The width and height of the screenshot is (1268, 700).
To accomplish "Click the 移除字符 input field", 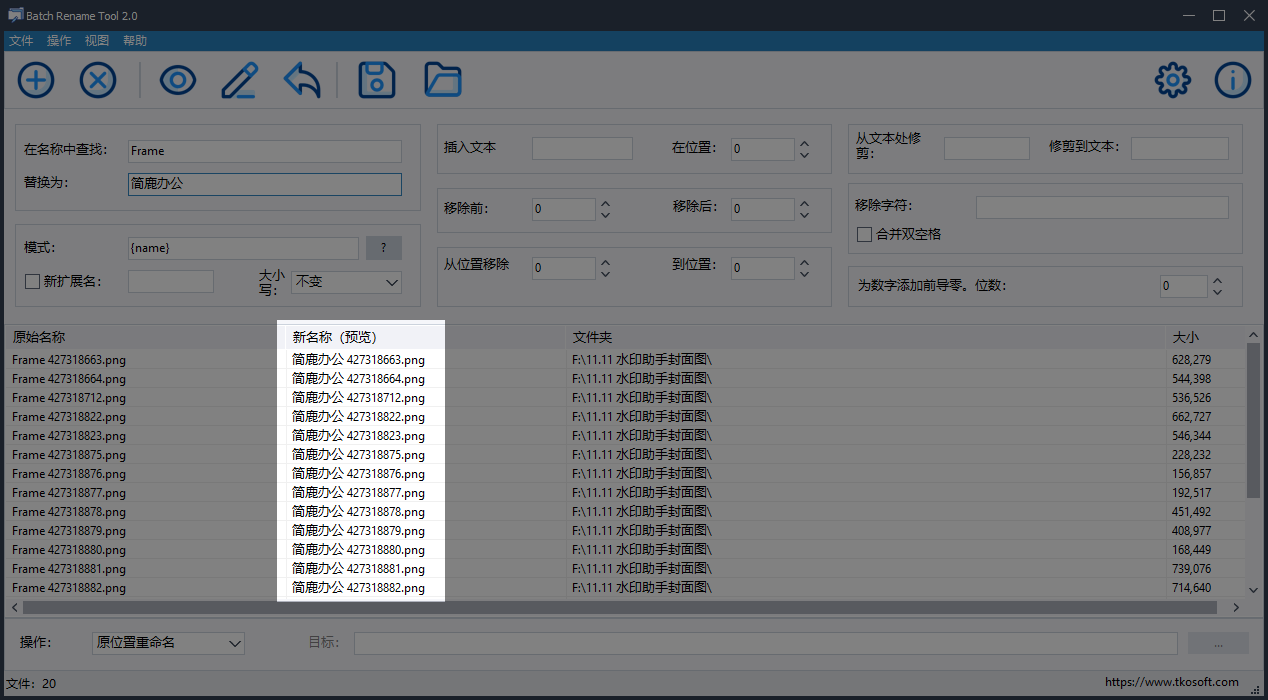I will tap(1102, 207).
